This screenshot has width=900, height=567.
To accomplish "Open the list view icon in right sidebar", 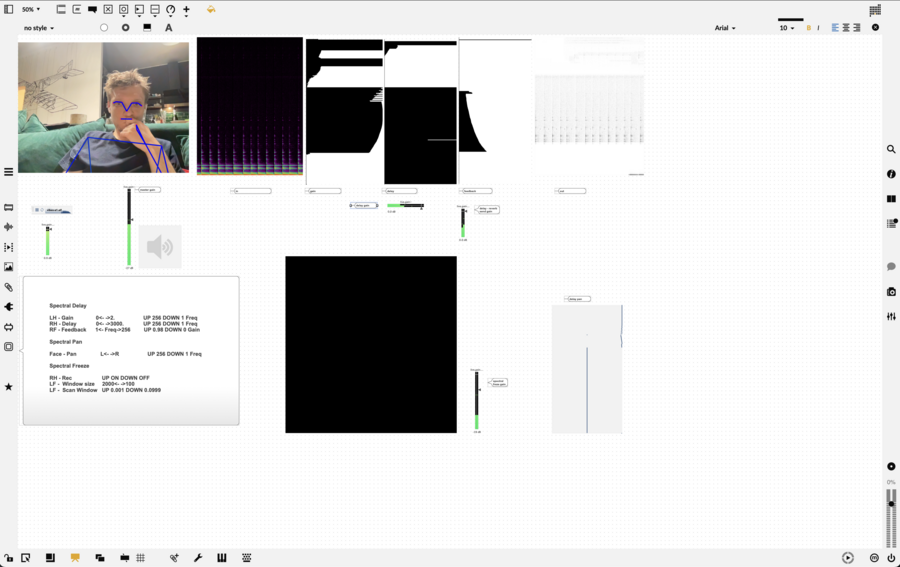I will click(x=891, y=223).
